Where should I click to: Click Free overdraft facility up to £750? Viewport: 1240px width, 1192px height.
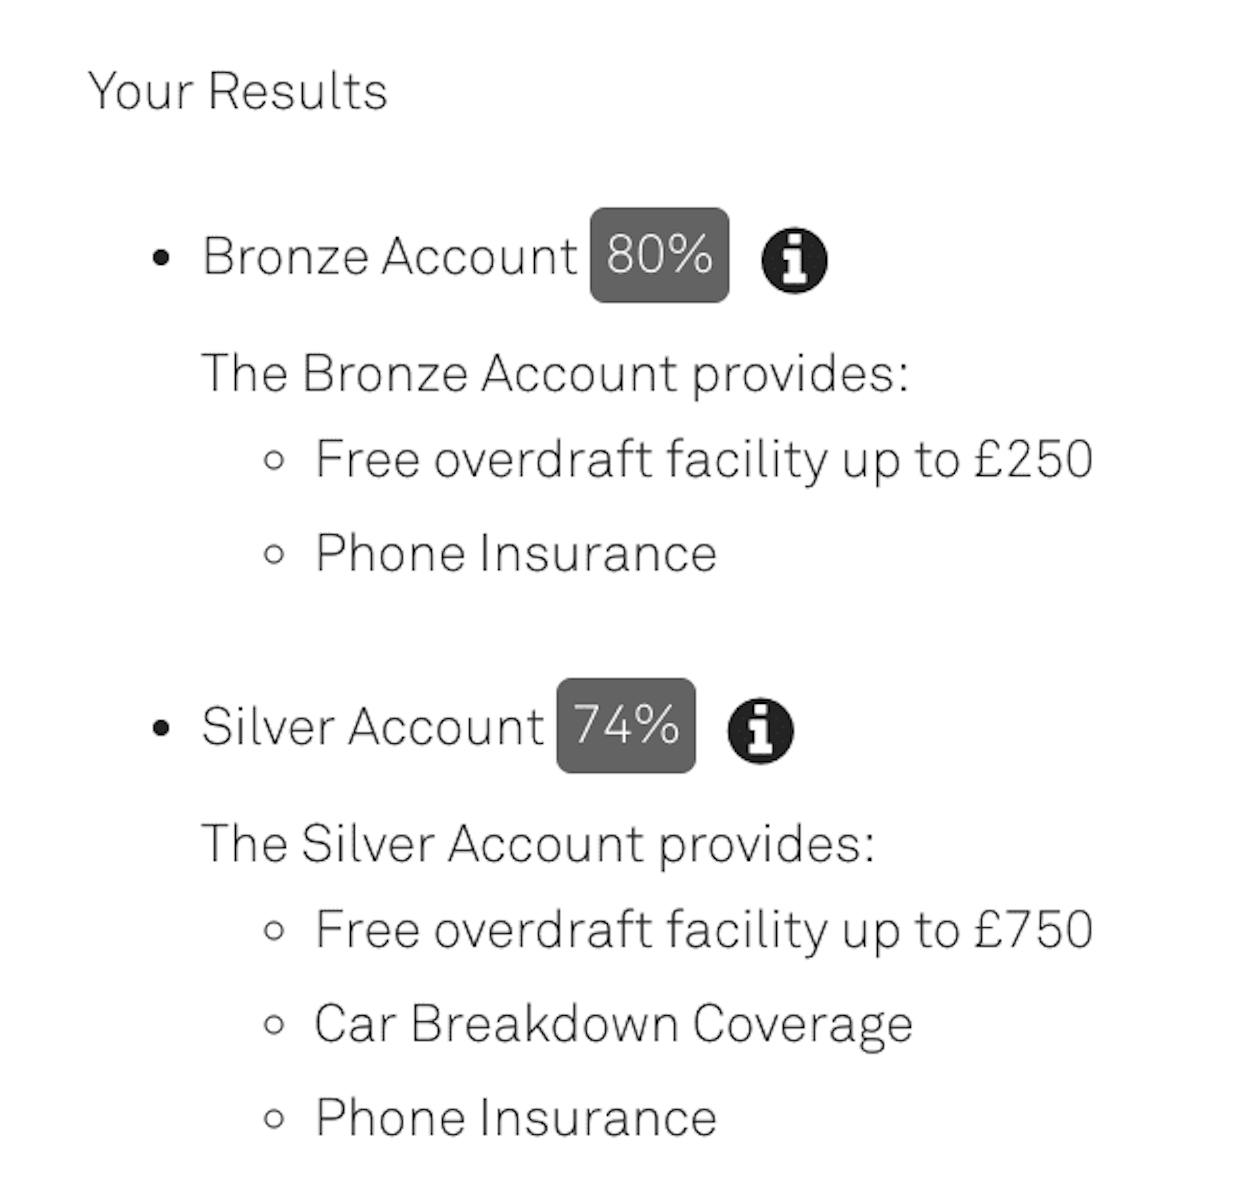(x=704, y=930)
